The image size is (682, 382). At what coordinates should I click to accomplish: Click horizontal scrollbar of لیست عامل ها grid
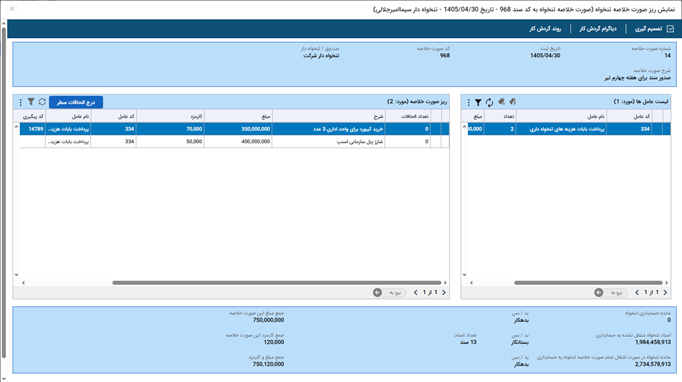(588, 282)
